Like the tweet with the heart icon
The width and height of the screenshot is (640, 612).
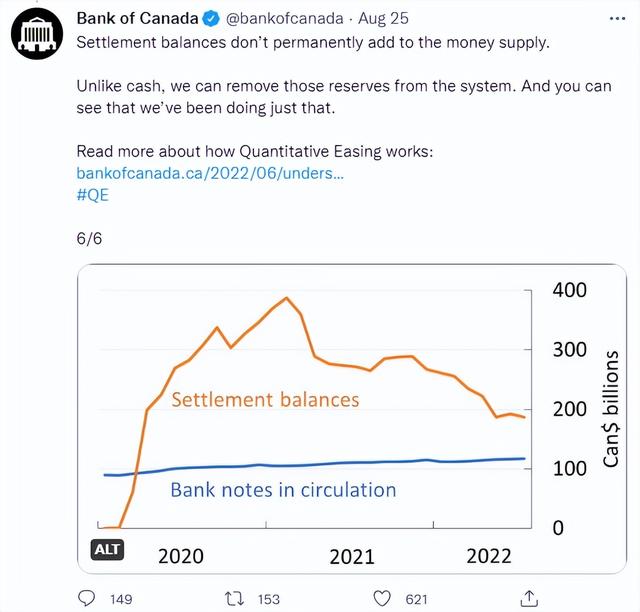[382, 599]
